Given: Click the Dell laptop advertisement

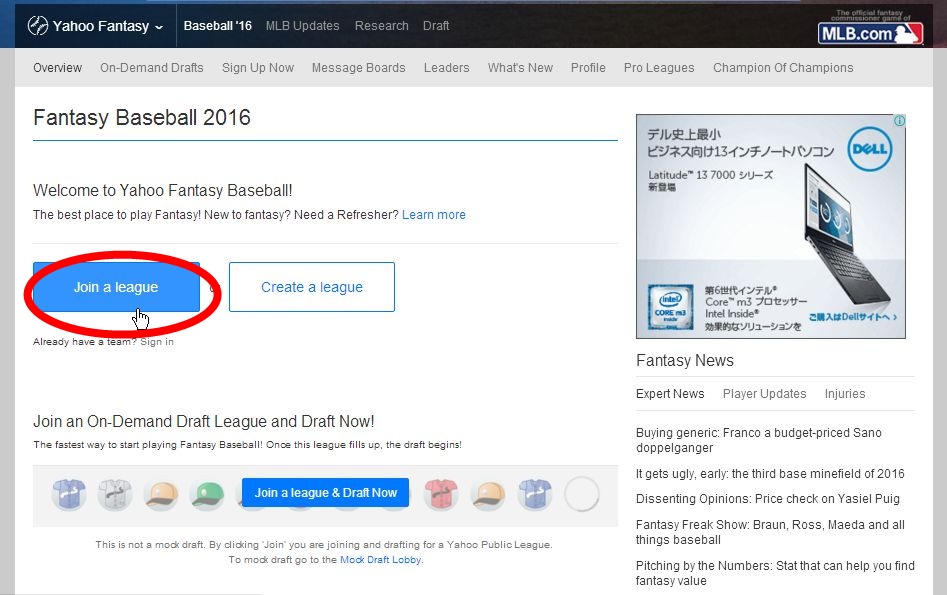Looking at the screenshot, I should pyautogui.click(x=771, y=227).
